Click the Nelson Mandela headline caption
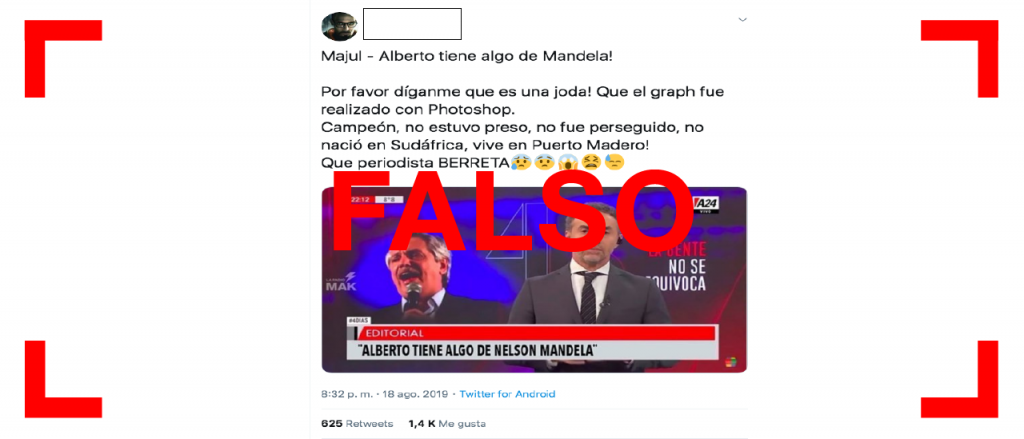Screen dimensions: 1024x439 pos(478,351)
